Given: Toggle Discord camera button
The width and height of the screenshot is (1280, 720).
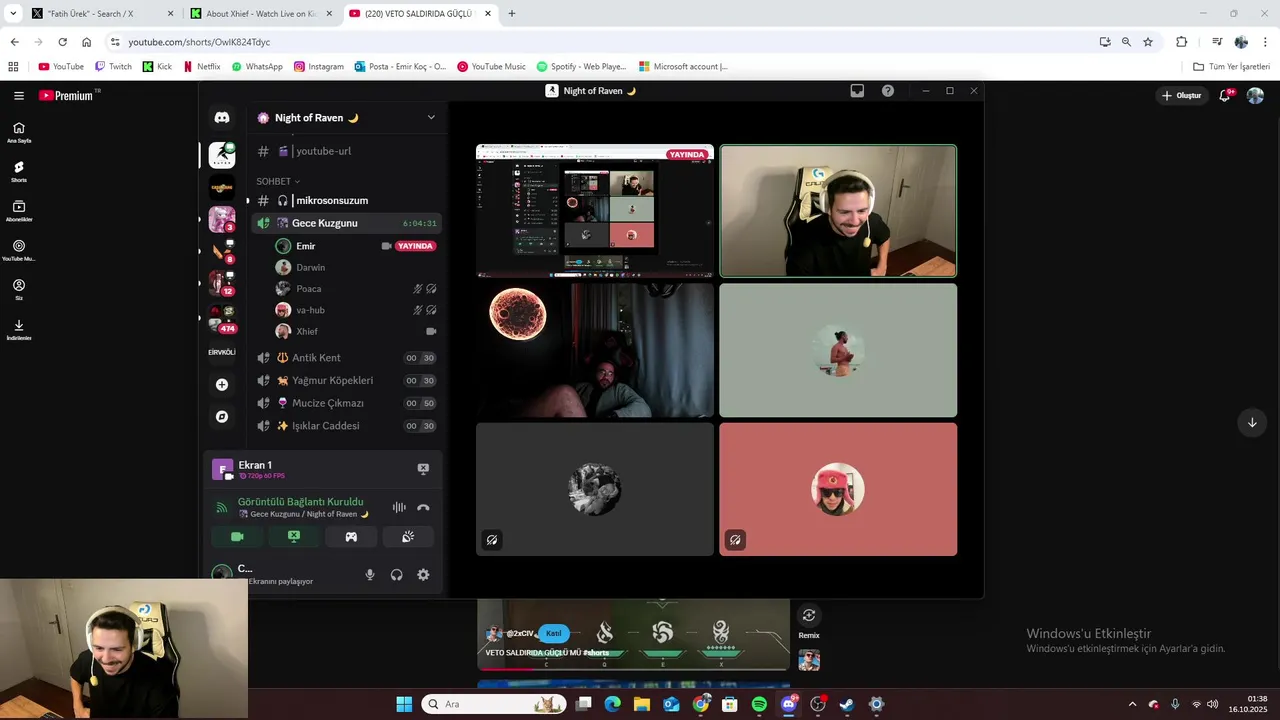Looking at the screenshot, I should coord(237,537).
